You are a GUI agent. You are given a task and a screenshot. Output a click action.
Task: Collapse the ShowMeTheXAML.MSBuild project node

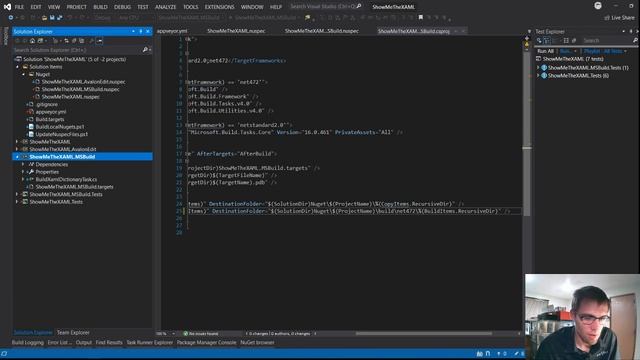(17, 157)
